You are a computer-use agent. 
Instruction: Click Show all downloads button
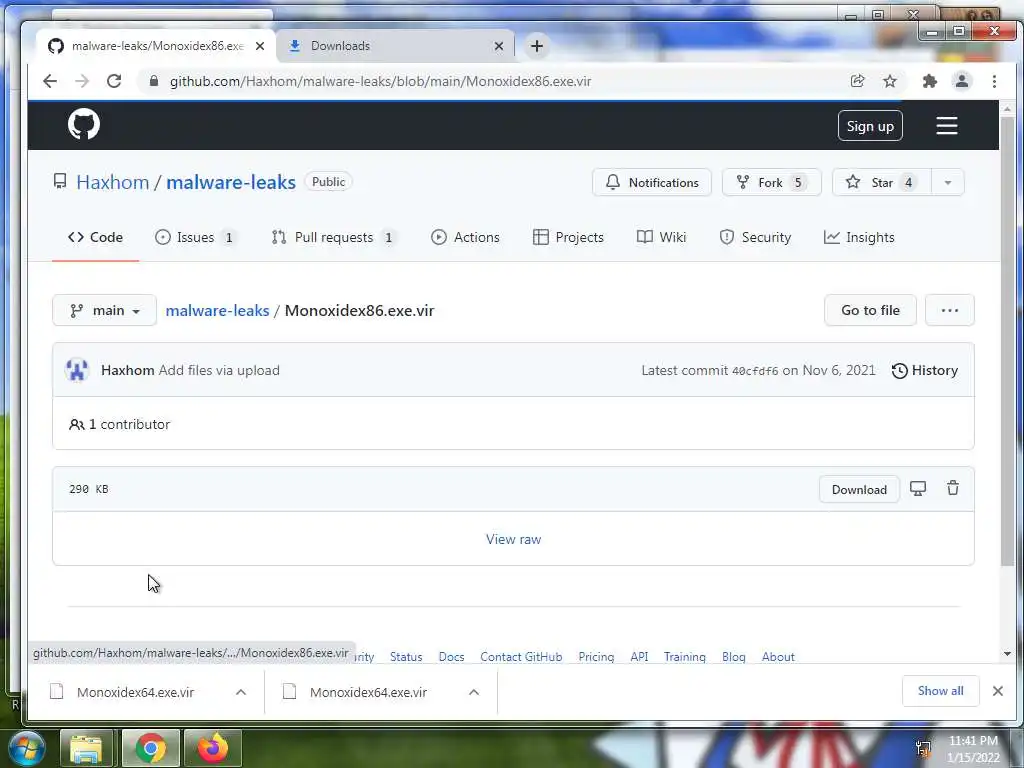click(940, 691)
